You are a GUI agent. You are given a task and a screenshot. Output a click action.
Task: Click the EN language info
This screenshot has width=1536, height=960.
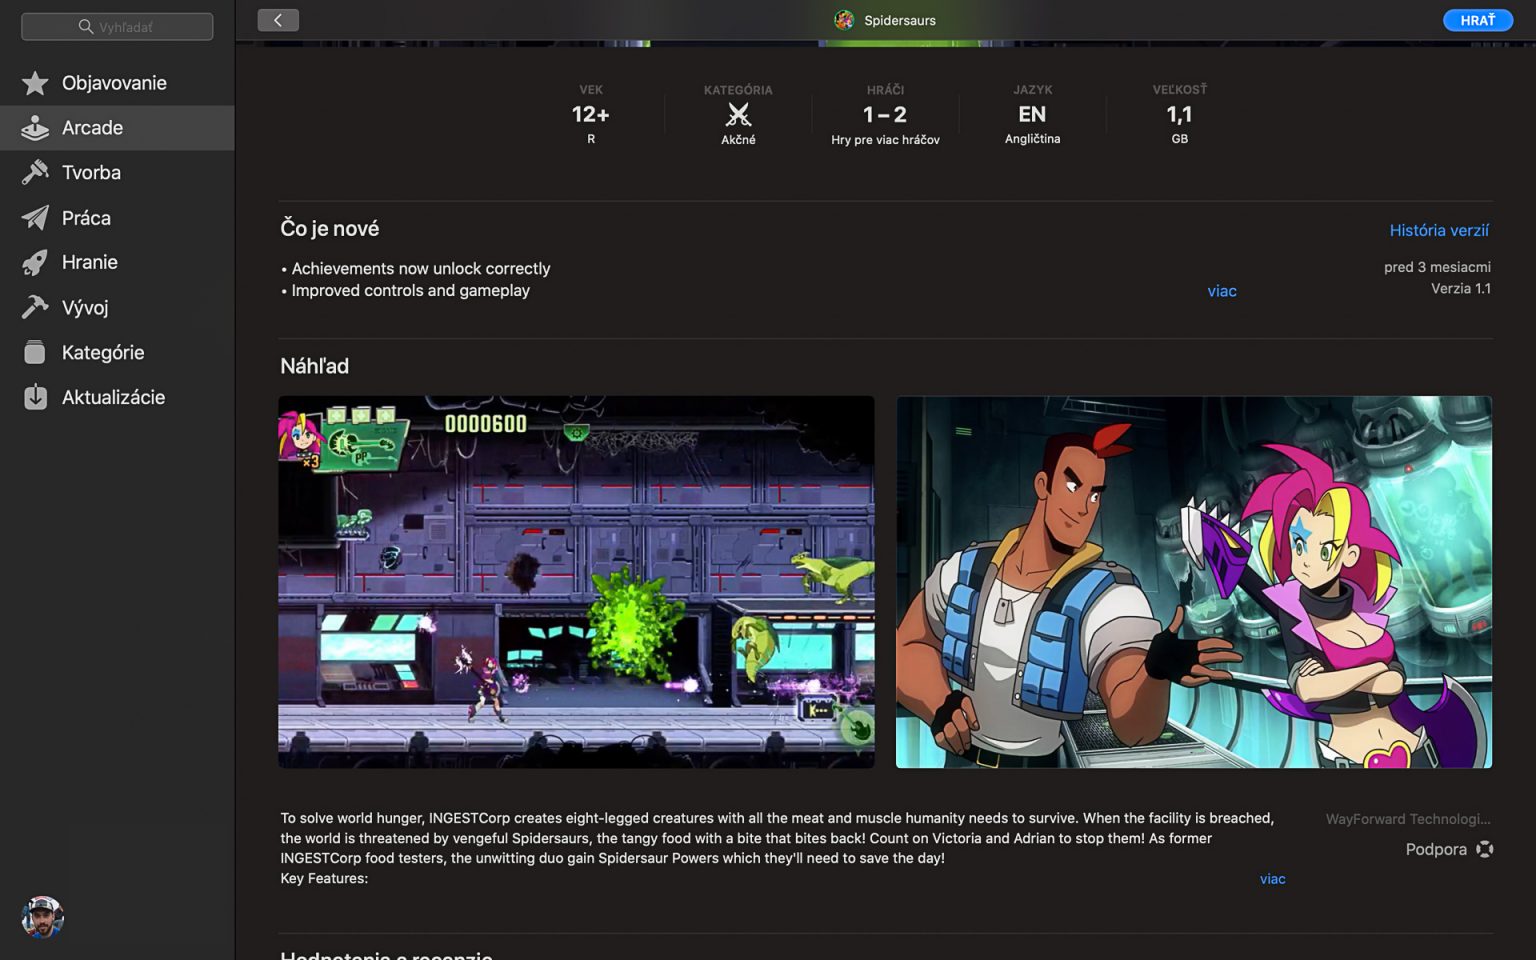pos(1032,114)
